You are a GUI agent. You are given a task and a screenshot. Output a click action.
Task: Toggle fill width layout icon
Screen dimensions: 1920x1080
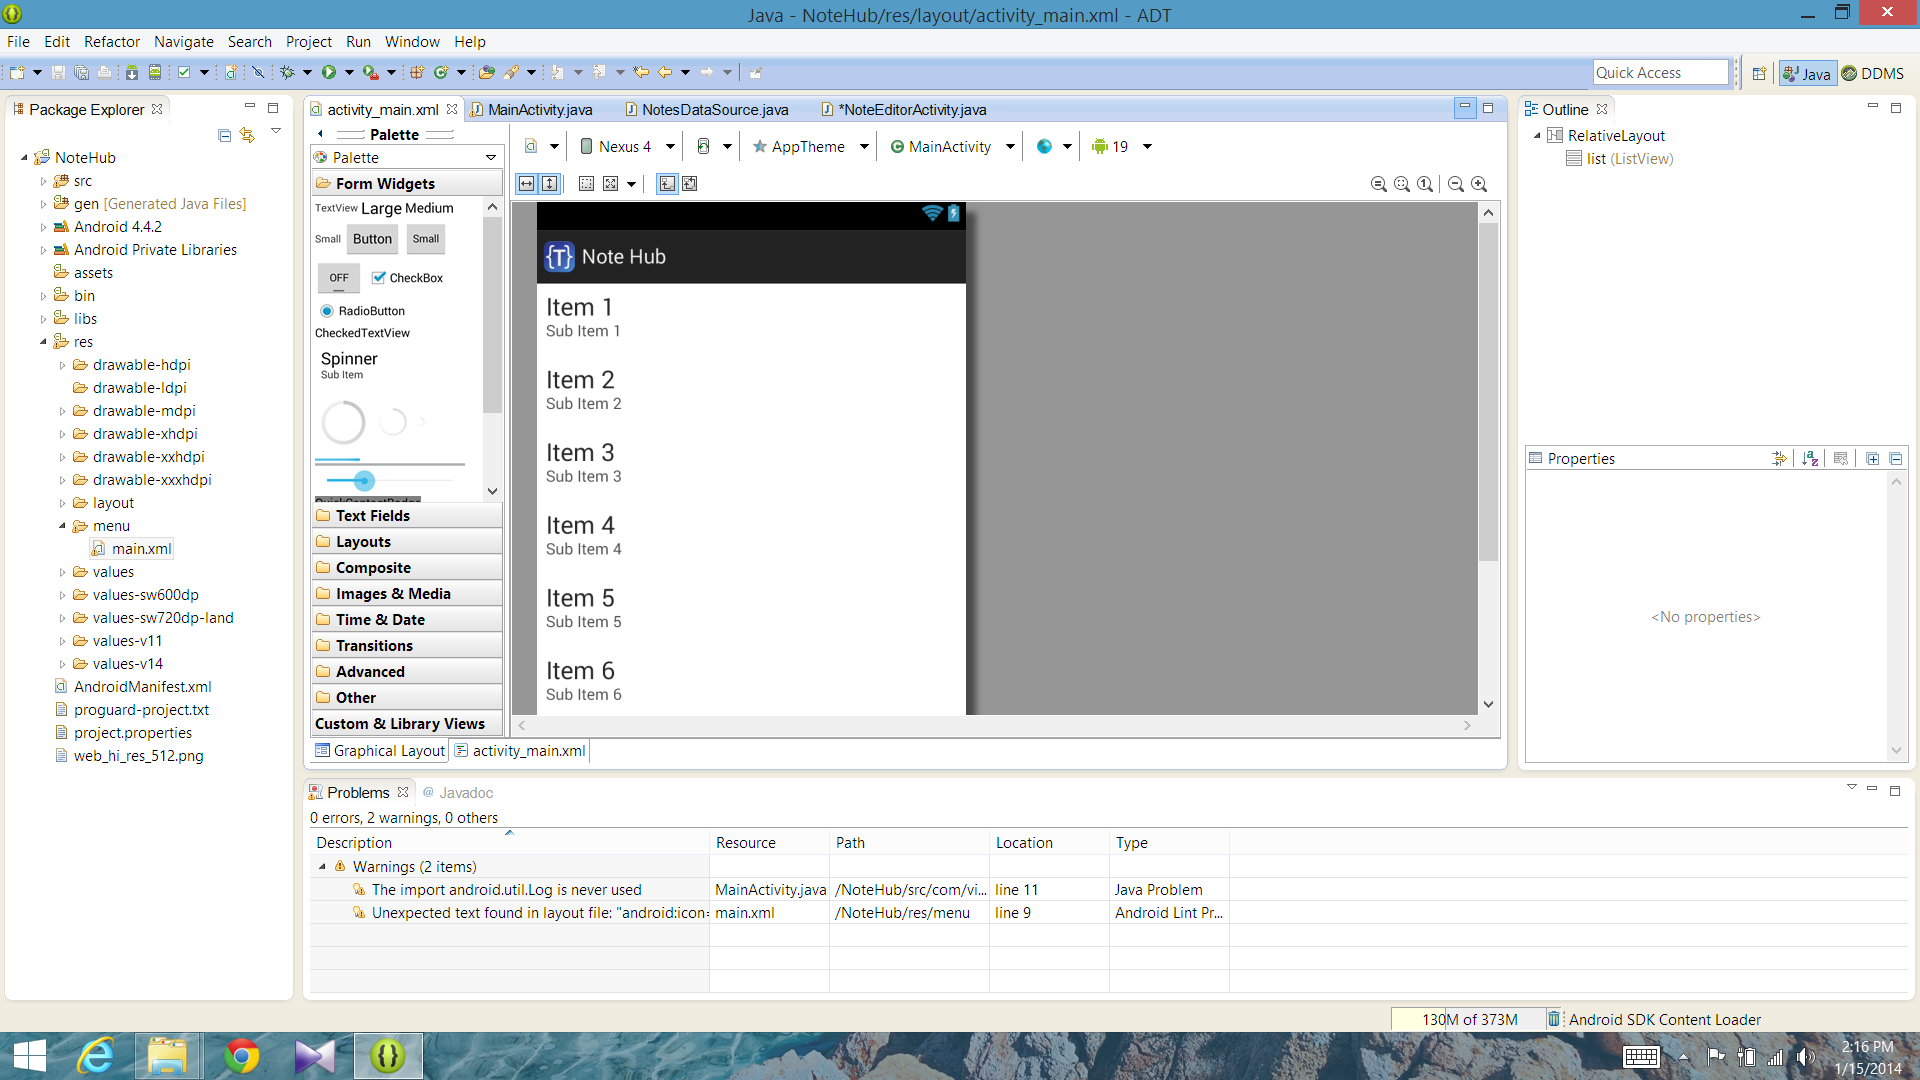tap(526, 184)
